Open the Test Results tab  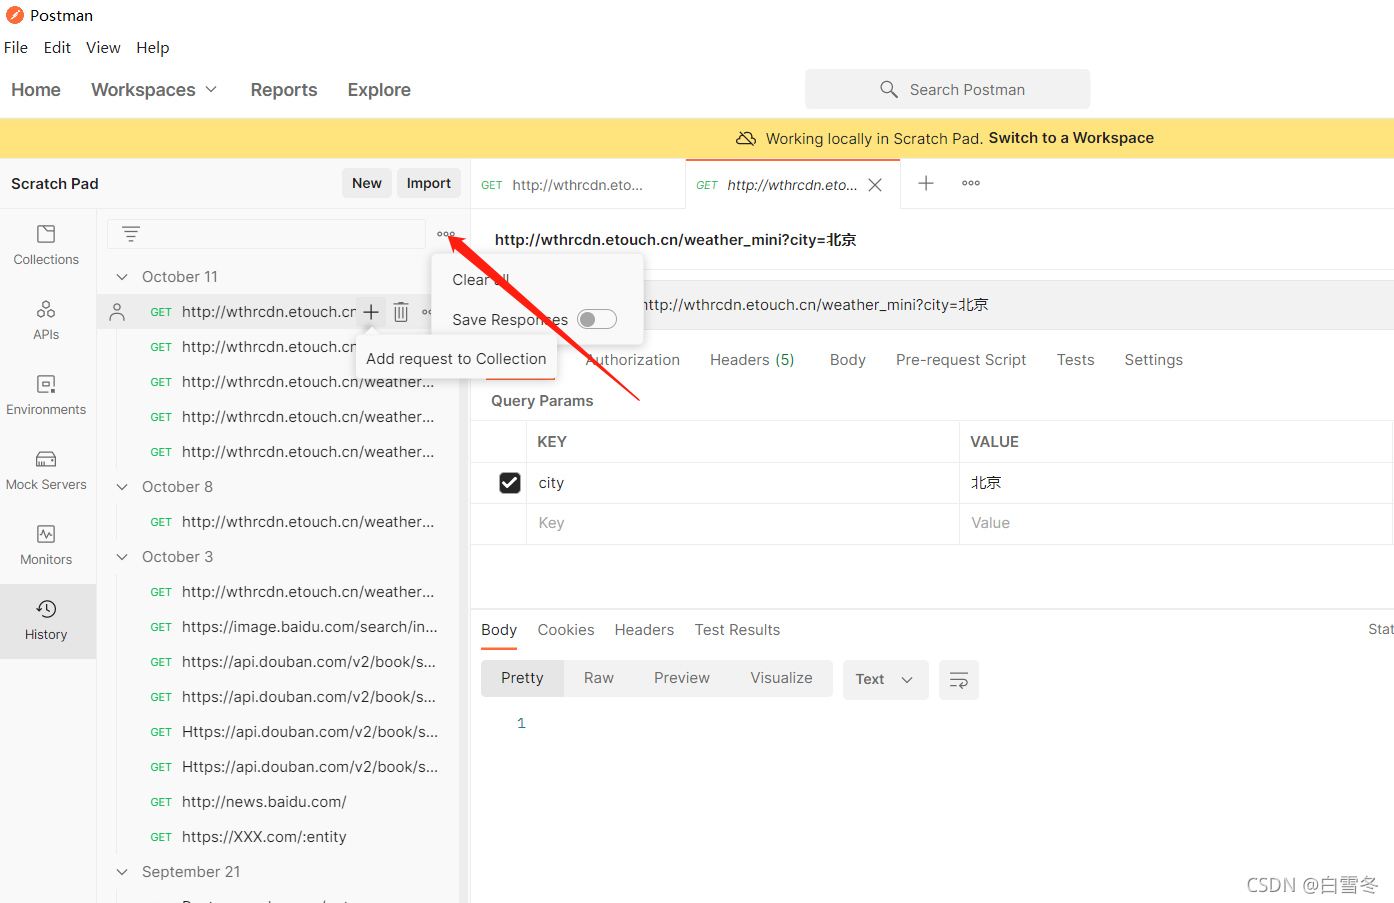click(x=737, y=630)
